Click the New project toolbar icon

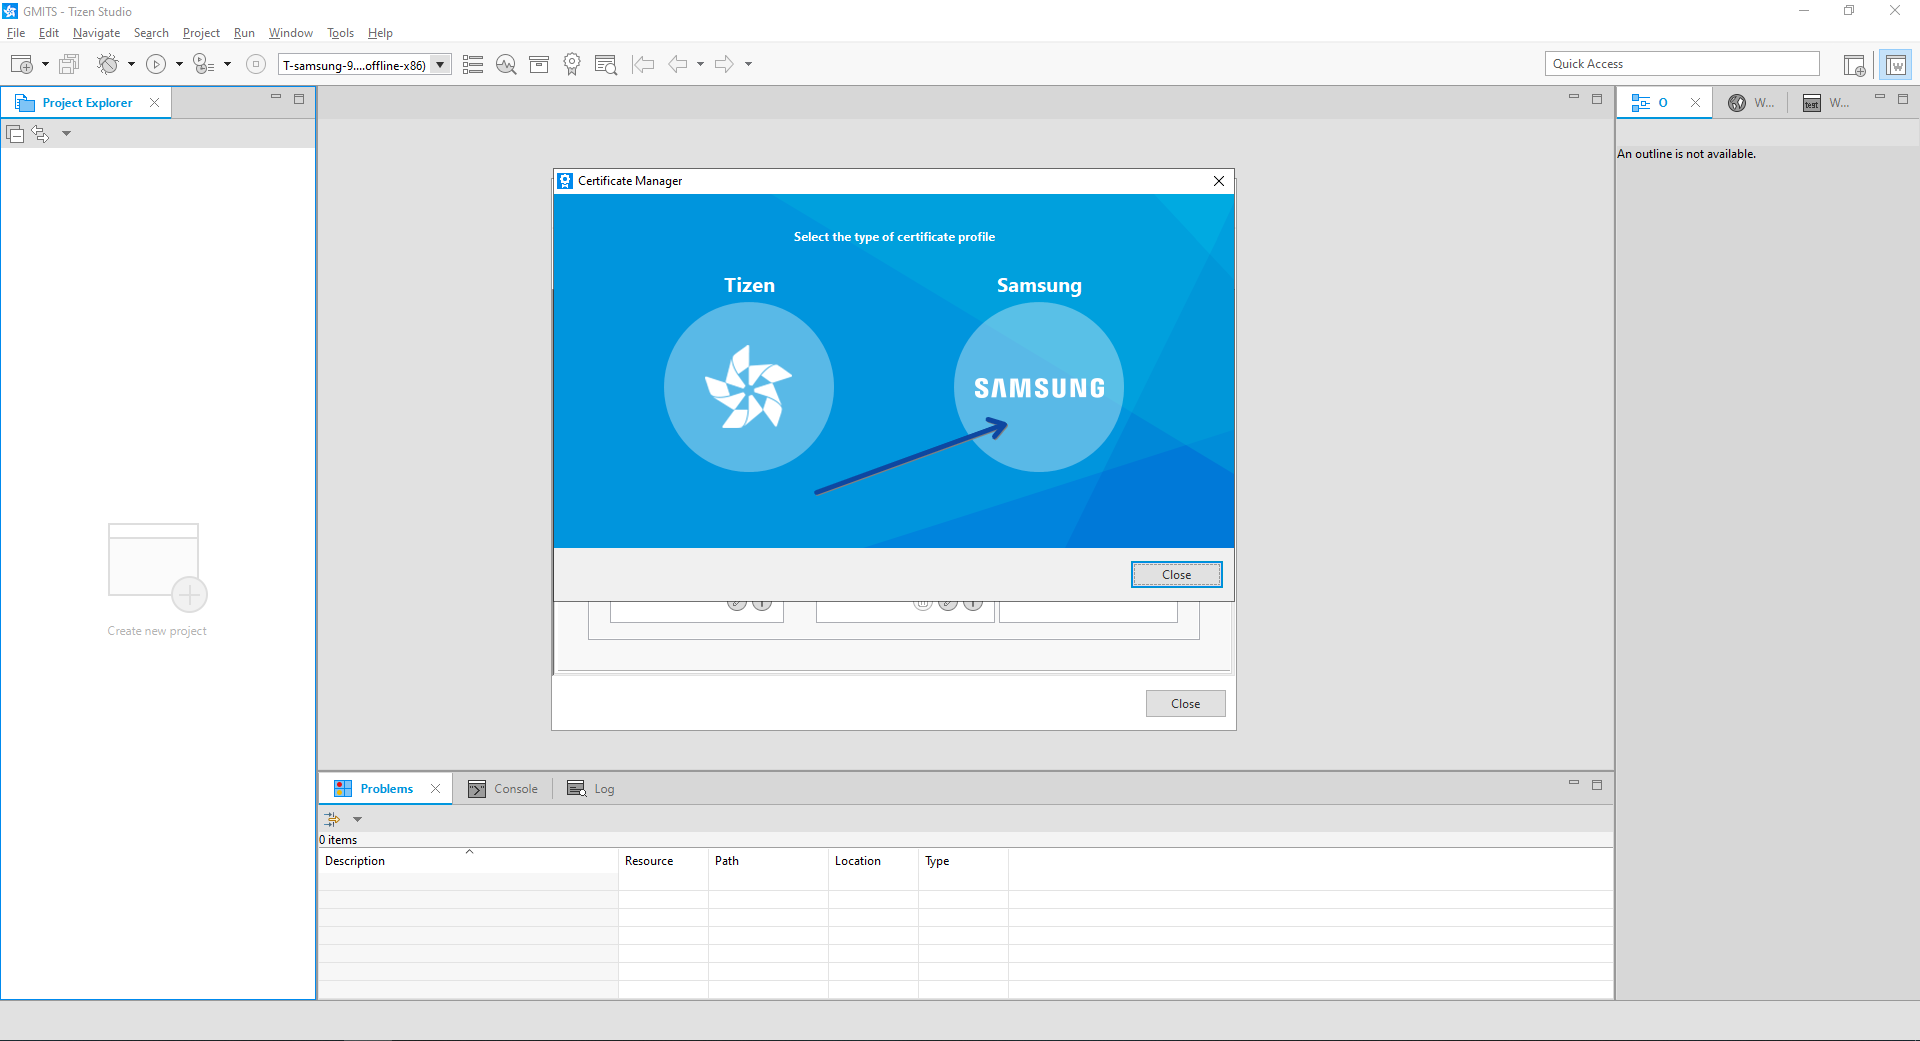pos(22,64)
